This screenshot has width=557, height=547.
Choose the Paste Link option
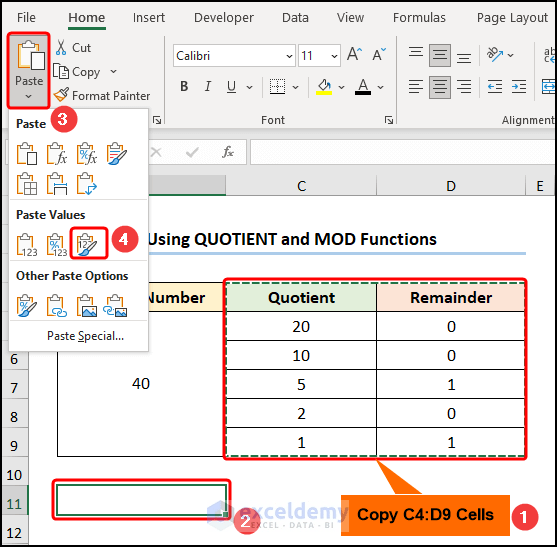click(x=57, y=305)
